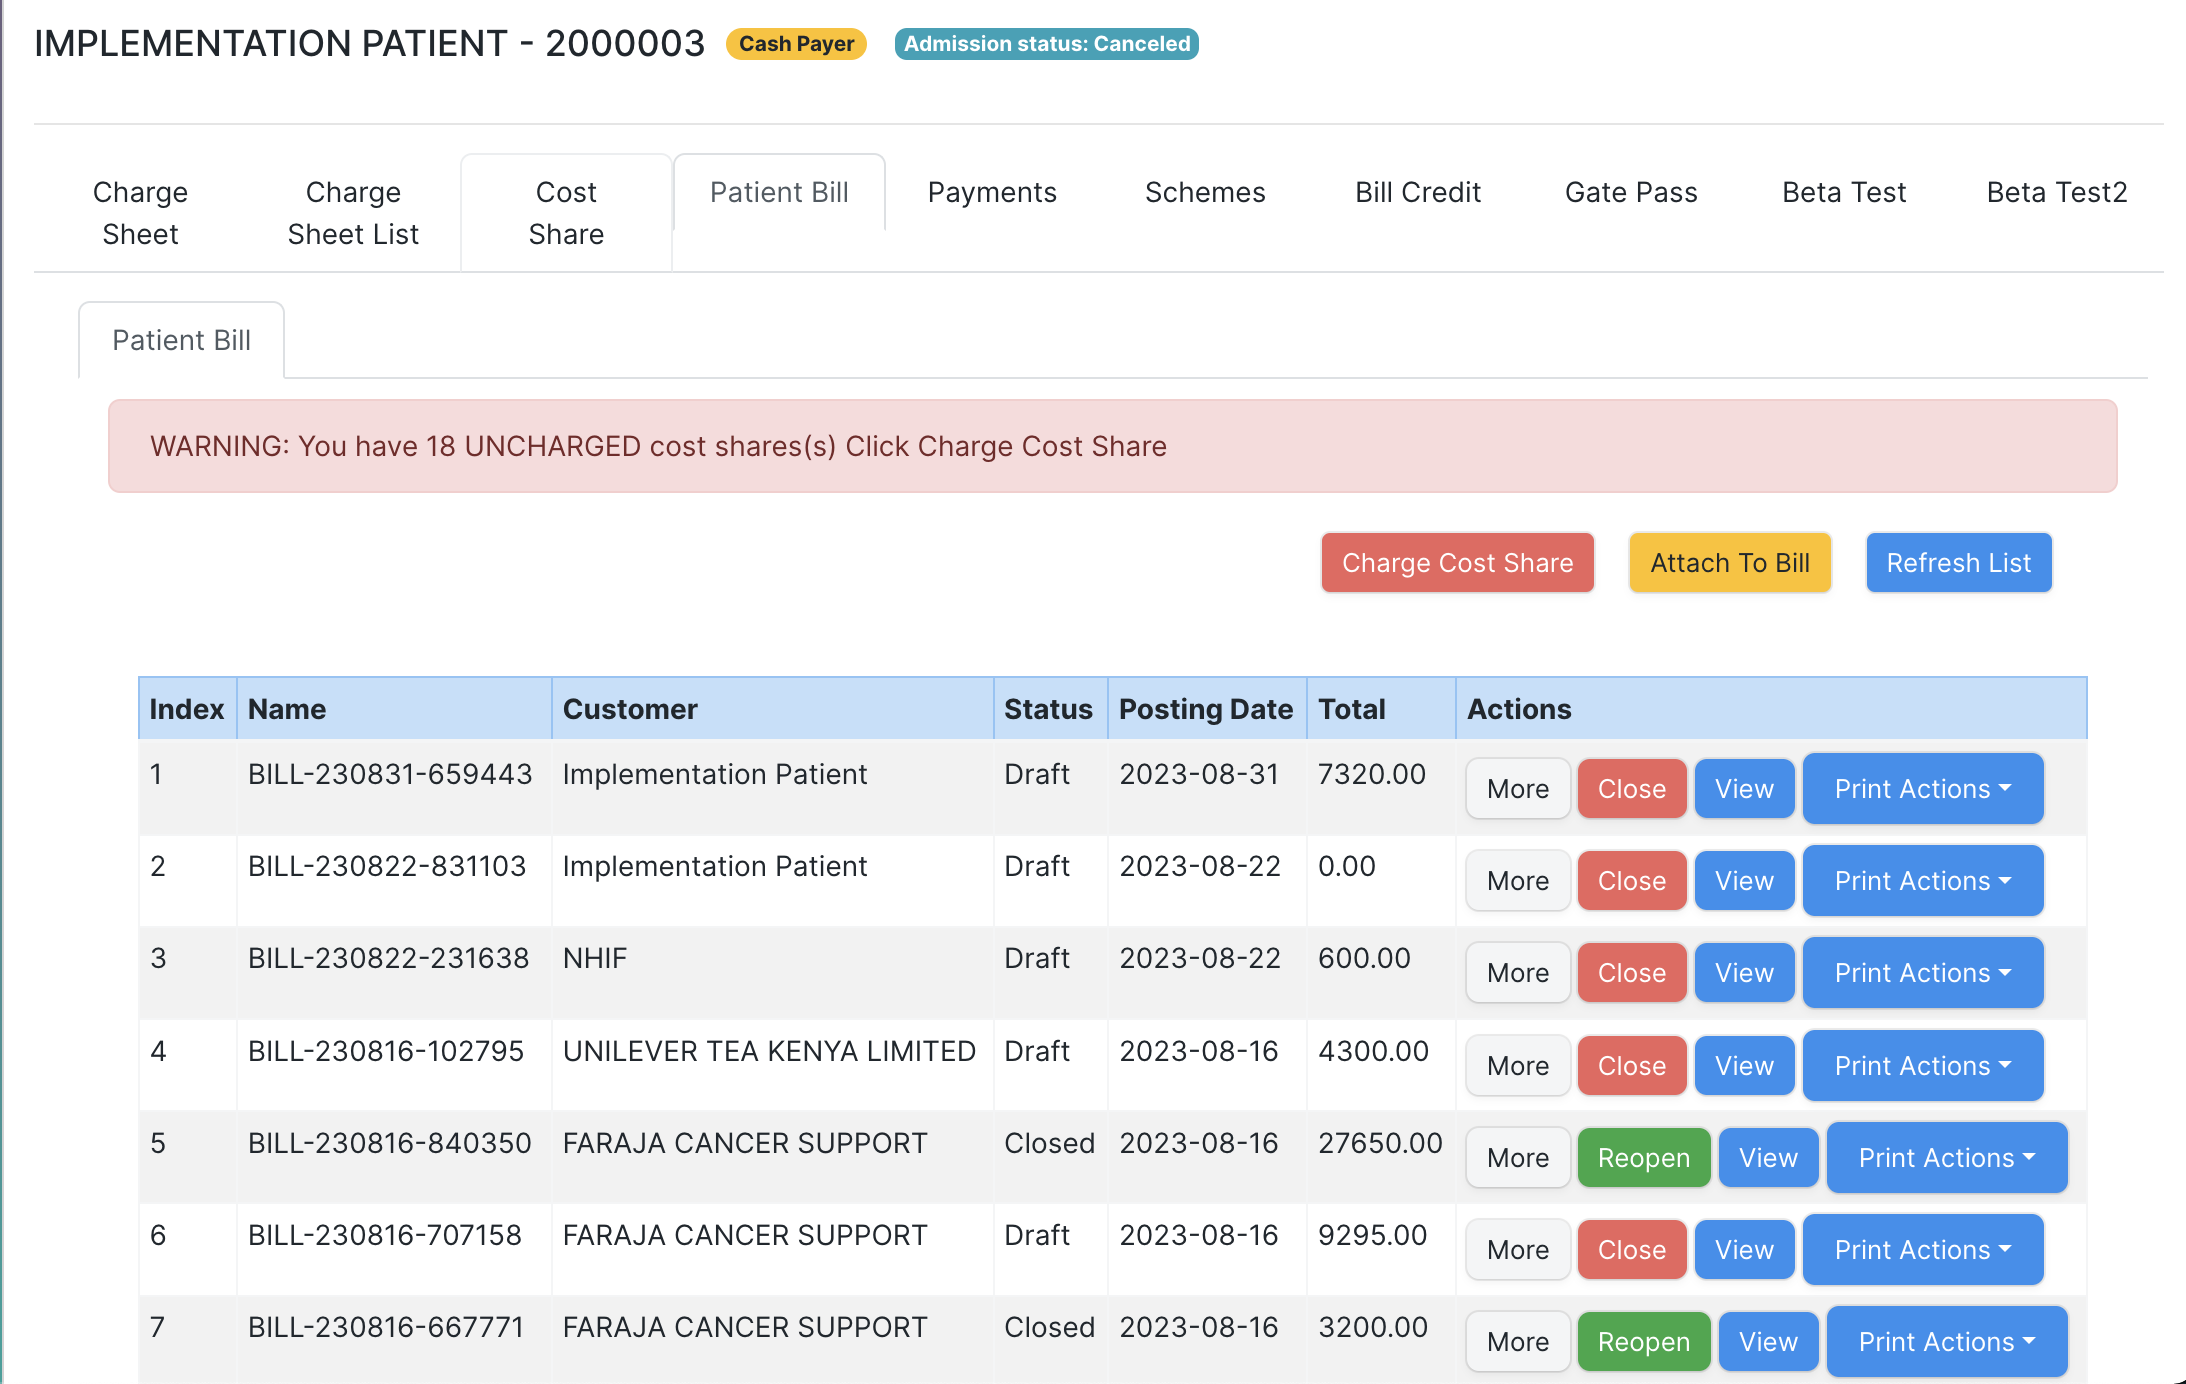
Task: Close bill BILL-230822-831103
Action: [1632, 881]
